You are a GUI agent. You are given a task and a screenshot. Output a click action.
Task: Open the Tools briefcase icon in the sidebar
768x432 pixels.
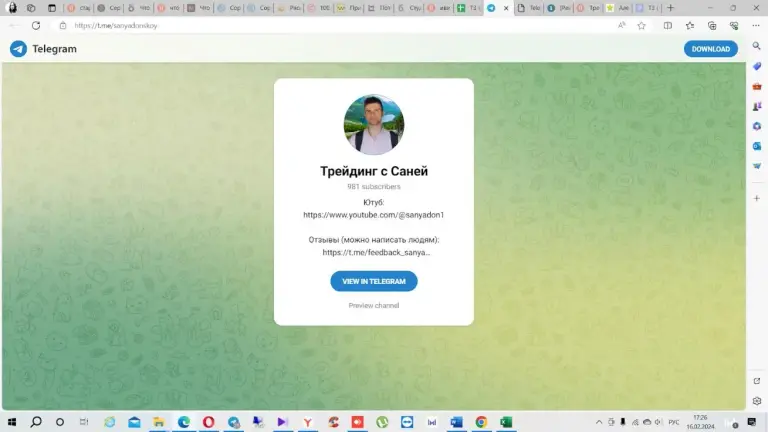click(757, 86)
